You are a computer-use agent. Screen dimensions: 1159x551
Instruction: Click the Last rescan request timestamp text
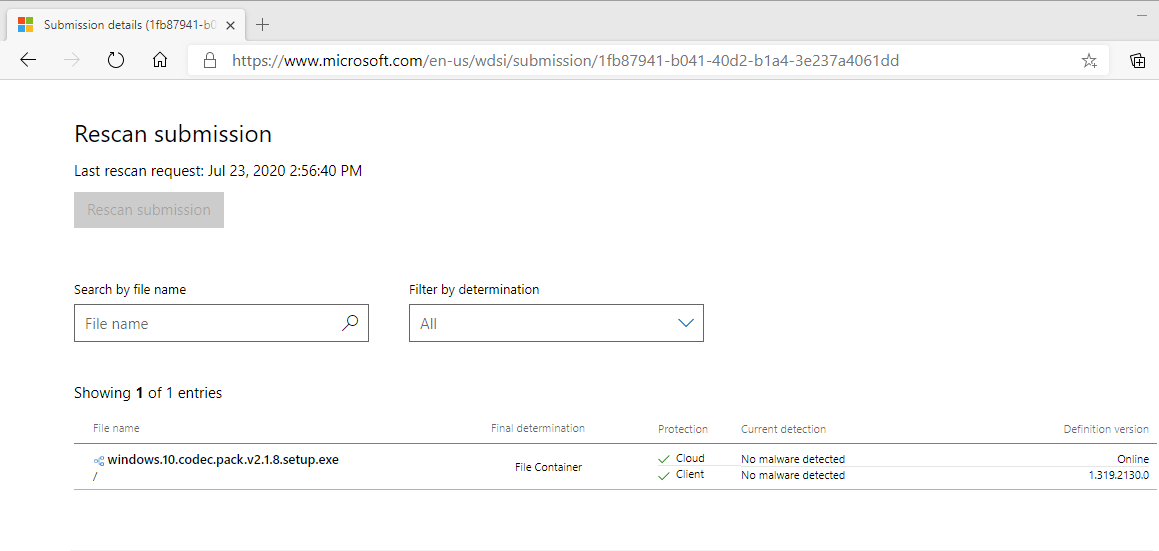[x=218, y=172]
